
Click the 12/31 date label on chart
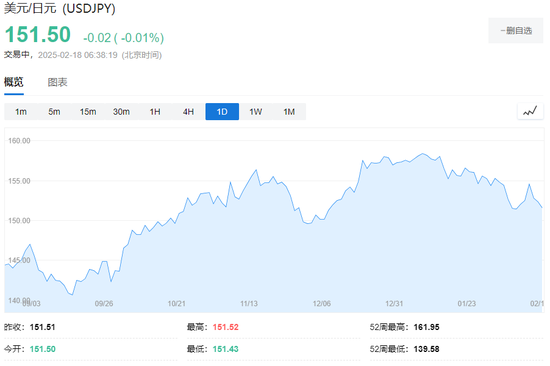tap(394, 304)
